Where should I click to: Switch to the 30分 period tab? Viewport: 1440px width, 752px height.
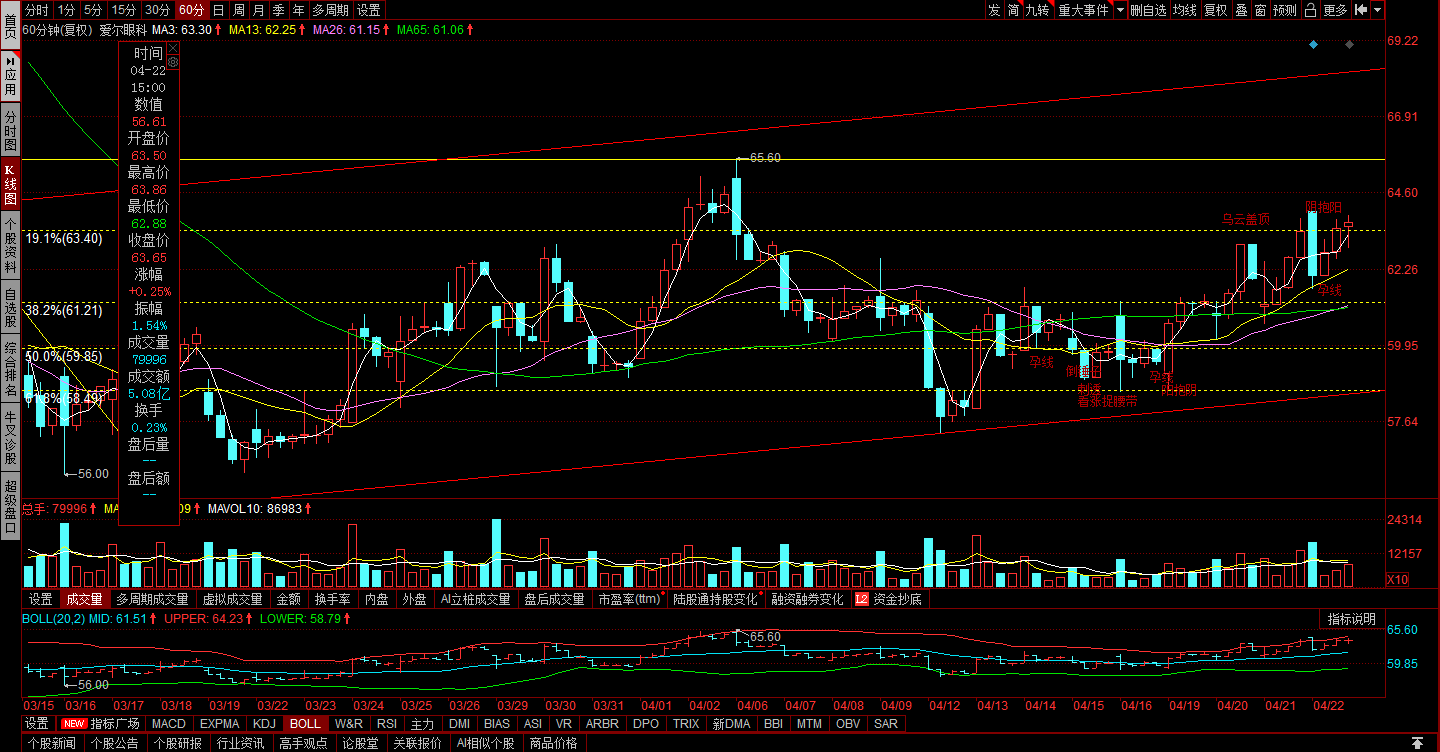(157, 10)
